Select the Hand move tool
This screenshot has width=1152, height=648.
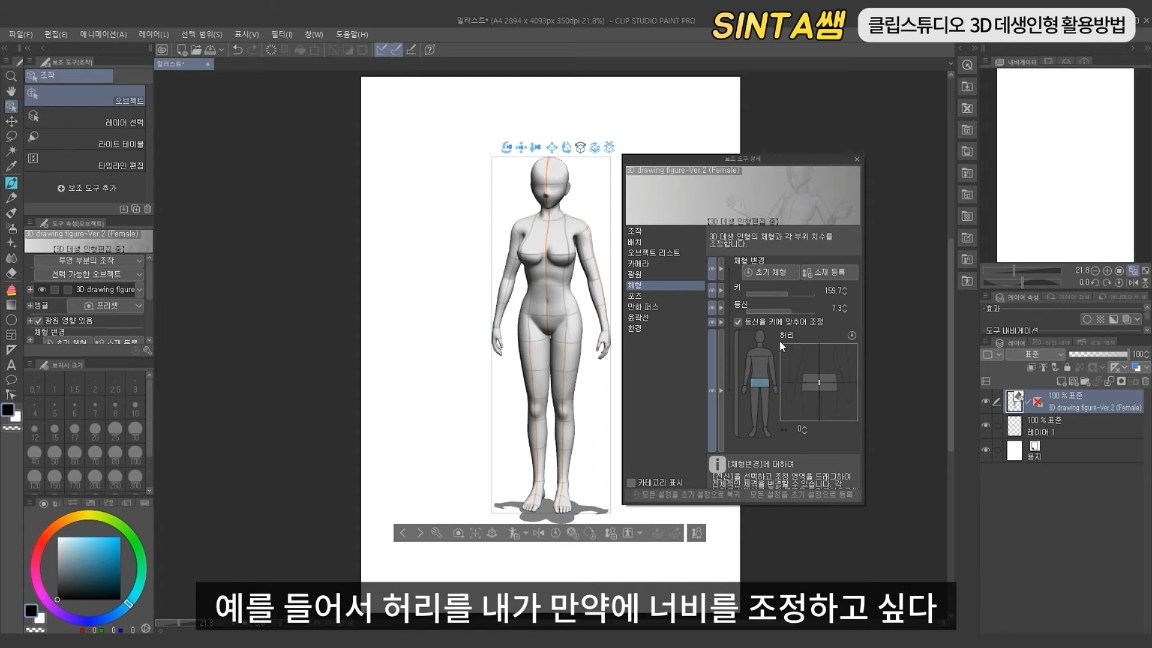point(11,91)
